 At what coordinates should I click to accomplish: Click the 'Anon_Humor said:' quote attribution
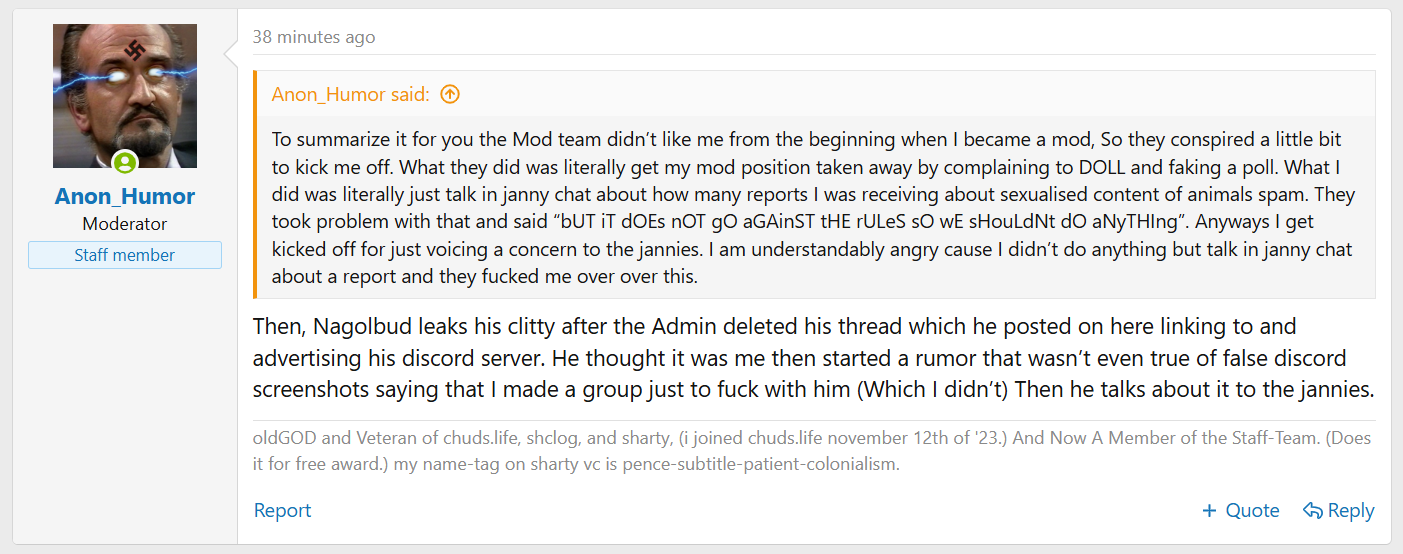tap(351, 95)
